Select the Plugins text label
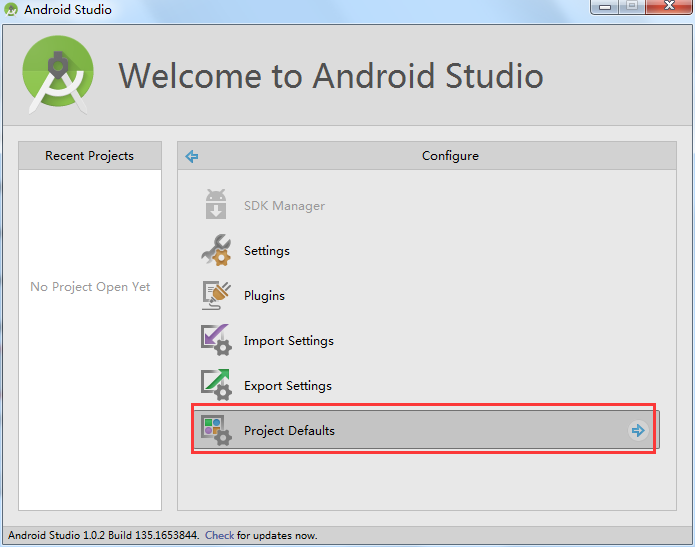 [x=264, y=296]
